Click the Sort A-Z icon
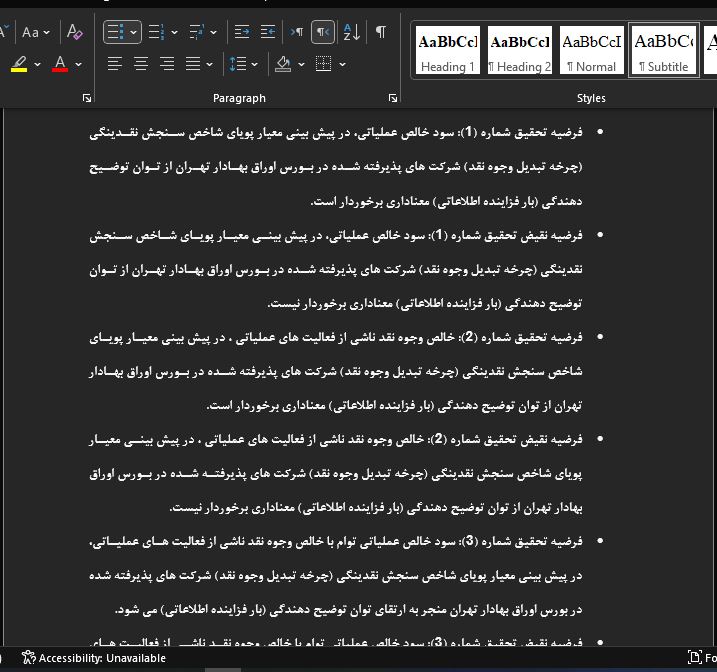 pos(352,32)
